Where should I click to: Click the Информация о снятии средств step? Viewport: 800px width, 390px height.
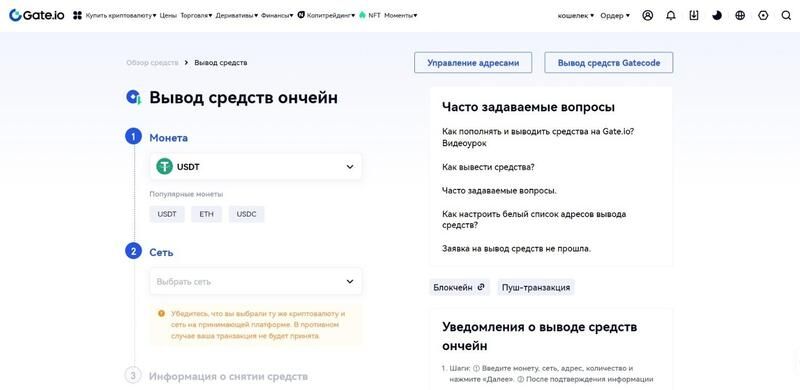tap(228, 377)
